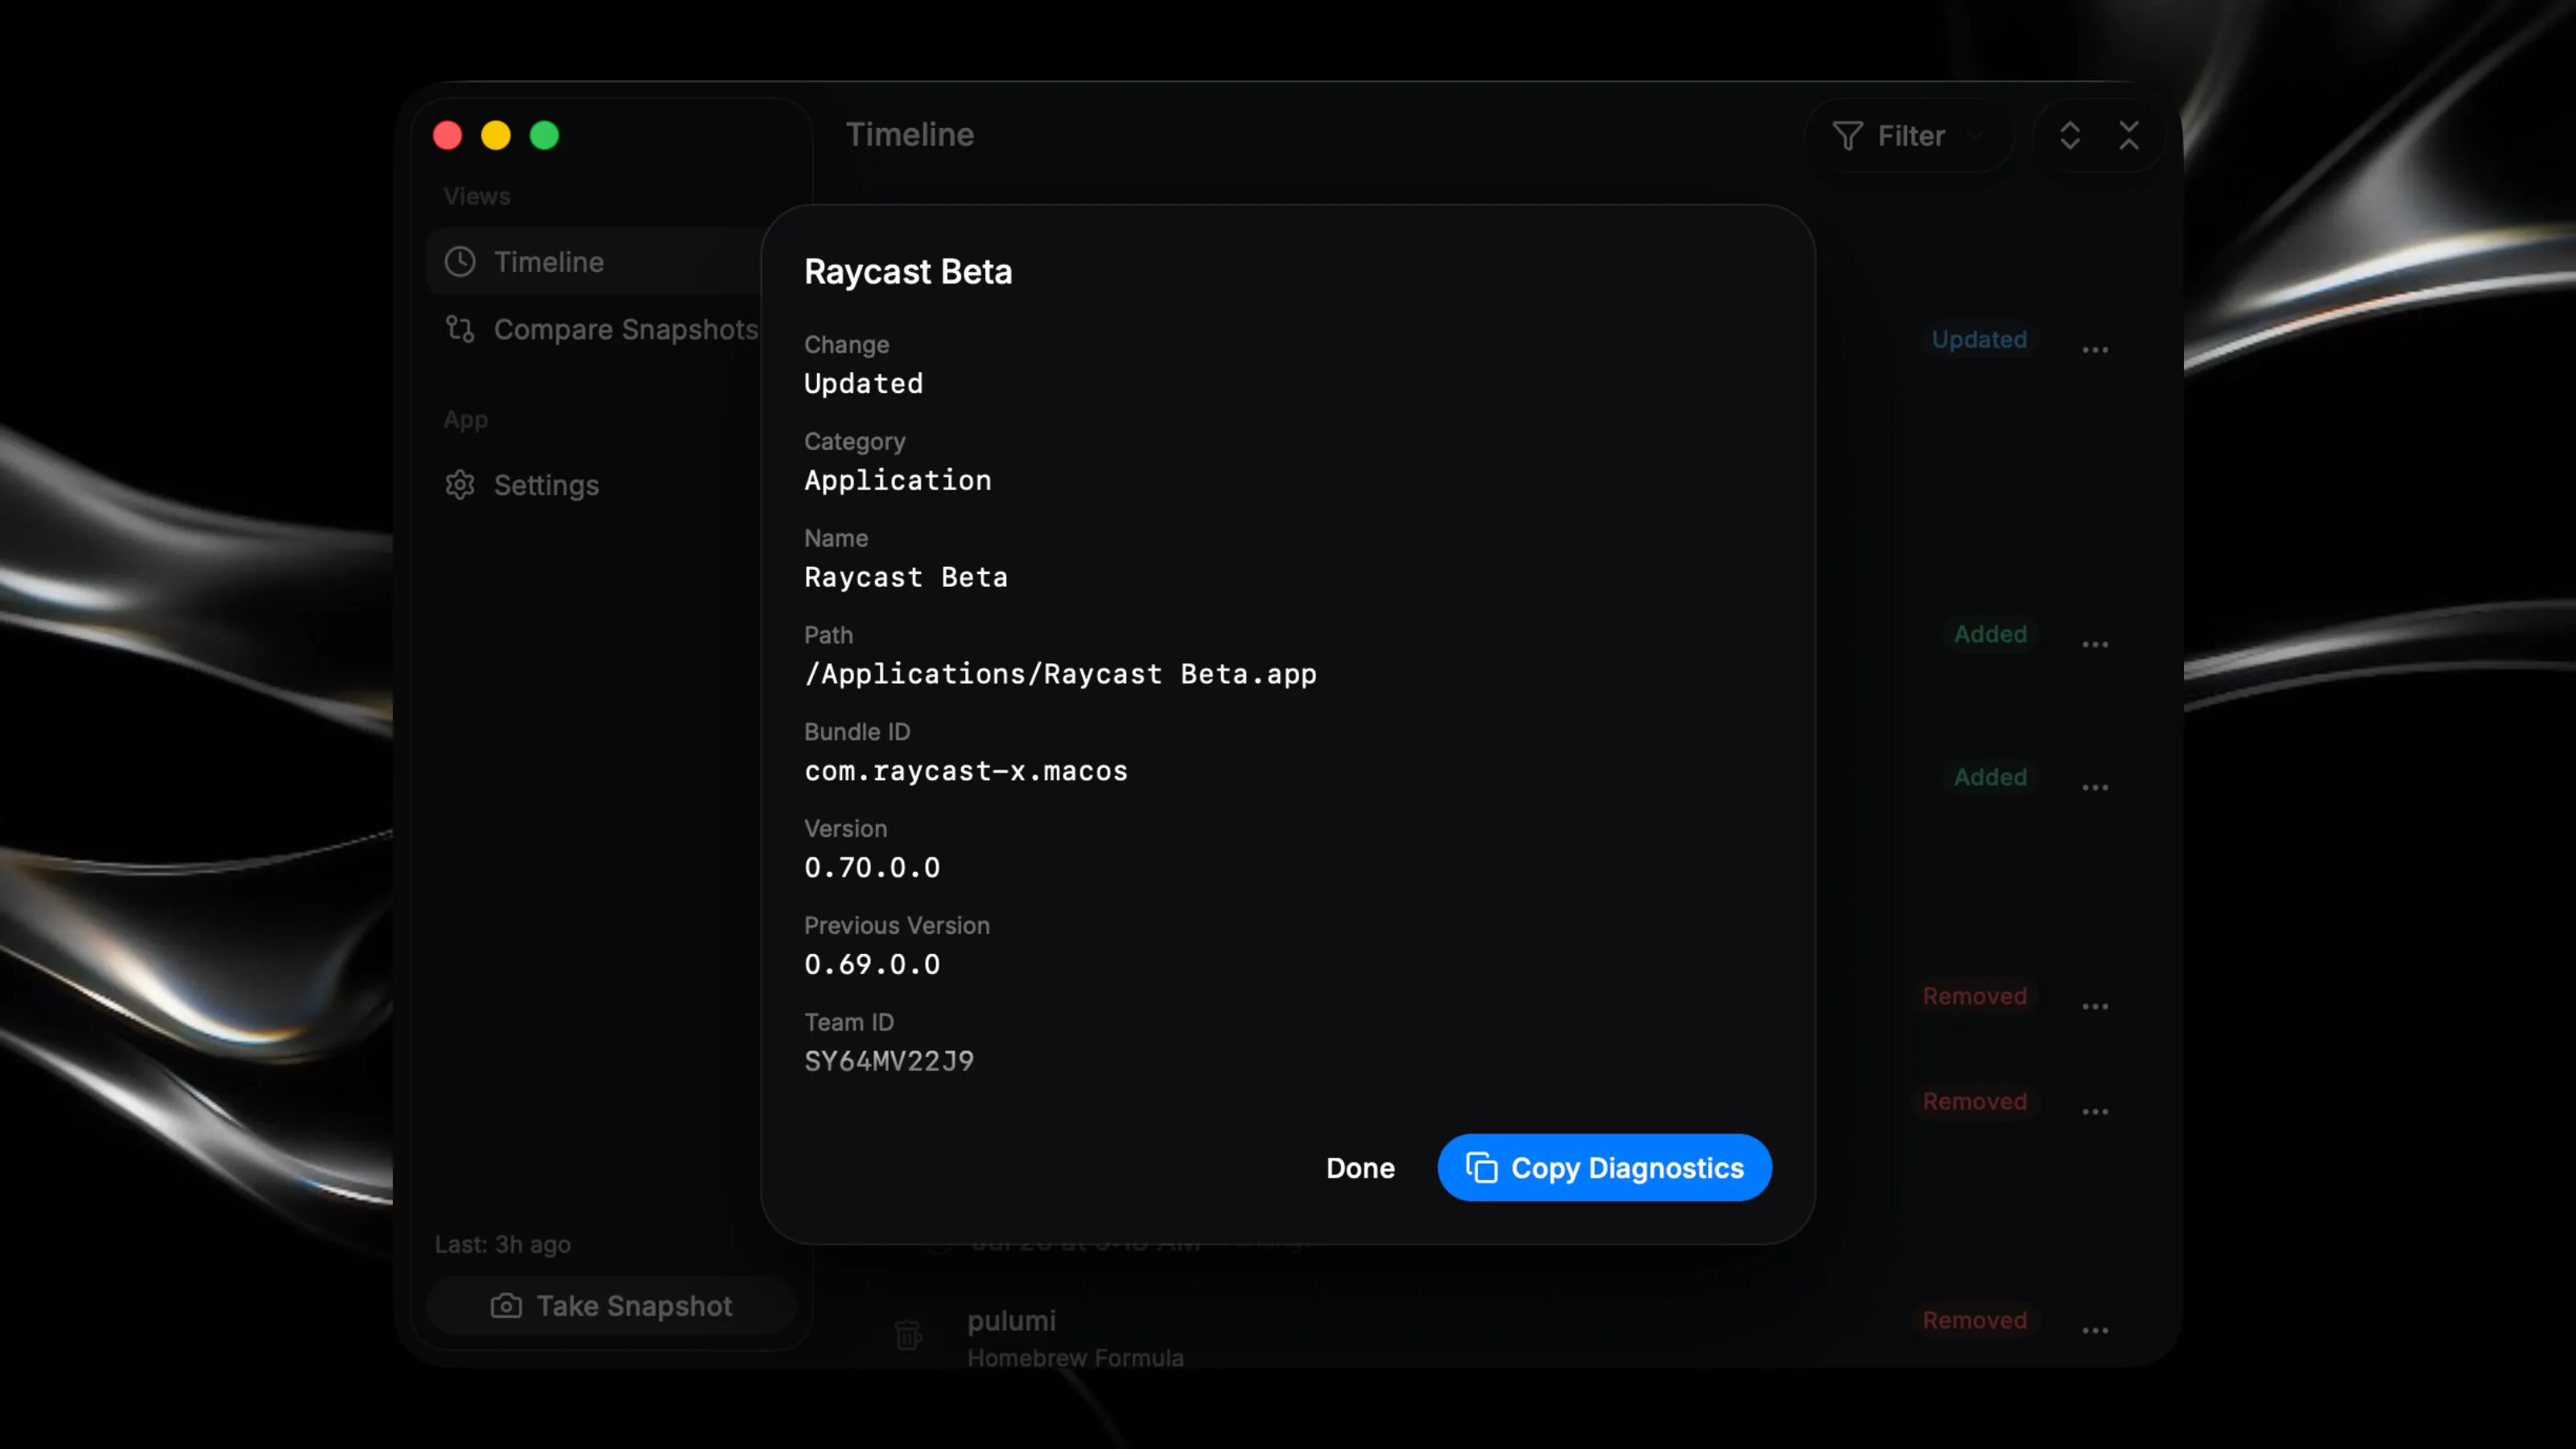Click the Removed badge on the pulumi row

coord(1974,1320)
